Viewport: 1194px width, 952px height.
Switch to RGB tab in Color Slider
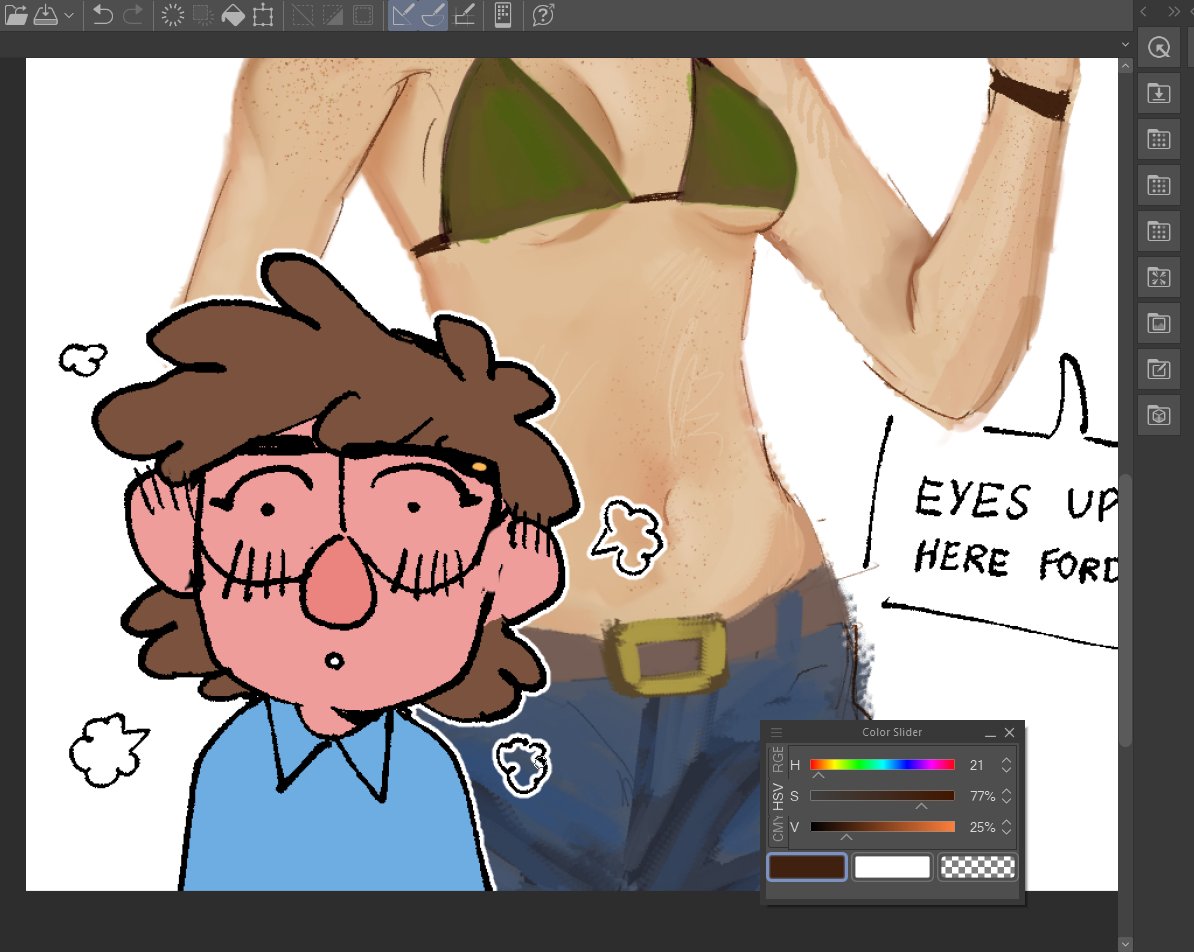(777, 759)
